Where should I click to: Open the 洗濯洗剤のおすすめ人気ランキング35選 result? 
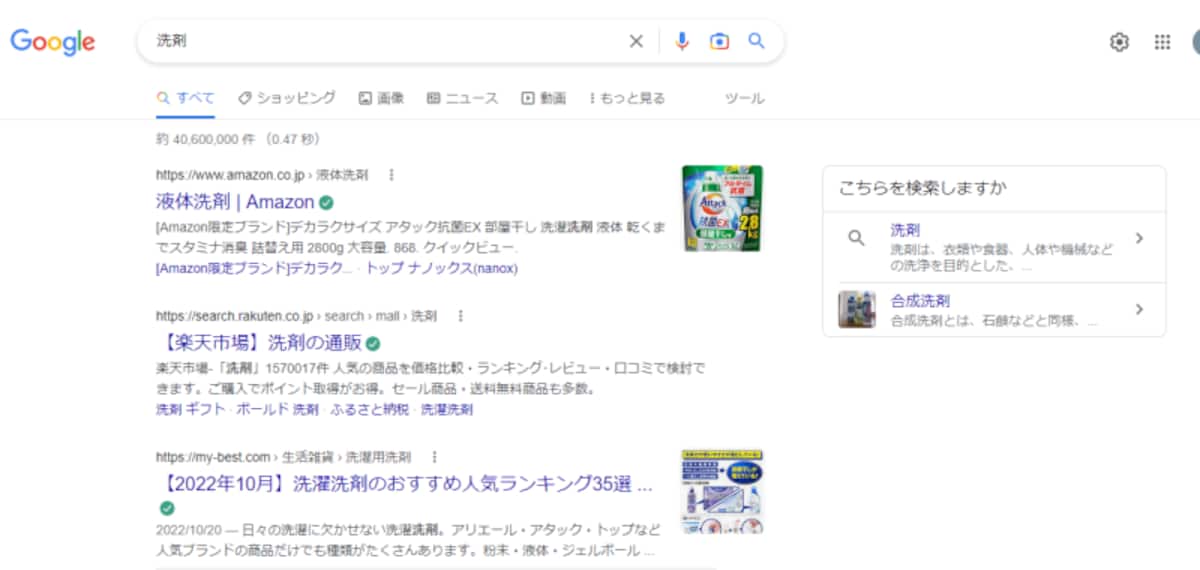[x=405, y=485]
